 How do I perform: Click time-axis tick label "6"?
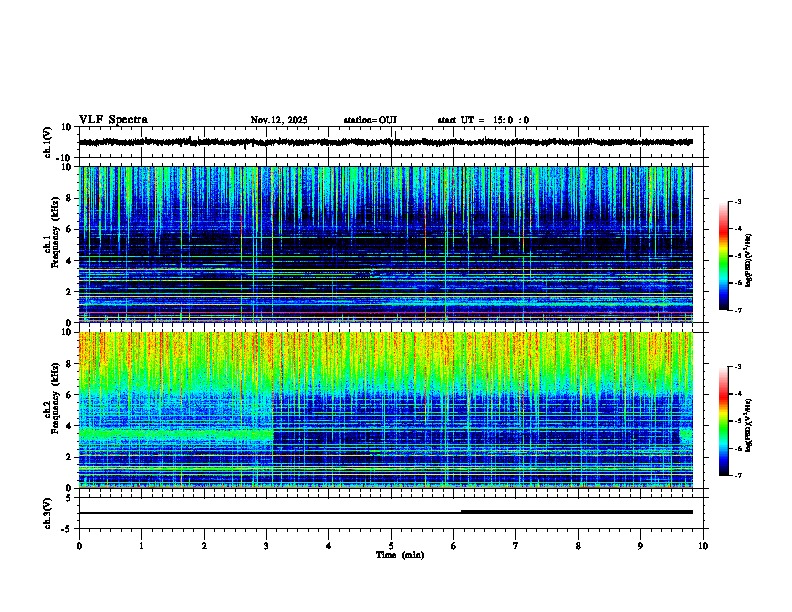pyautogui.click(x=454, y=546)
